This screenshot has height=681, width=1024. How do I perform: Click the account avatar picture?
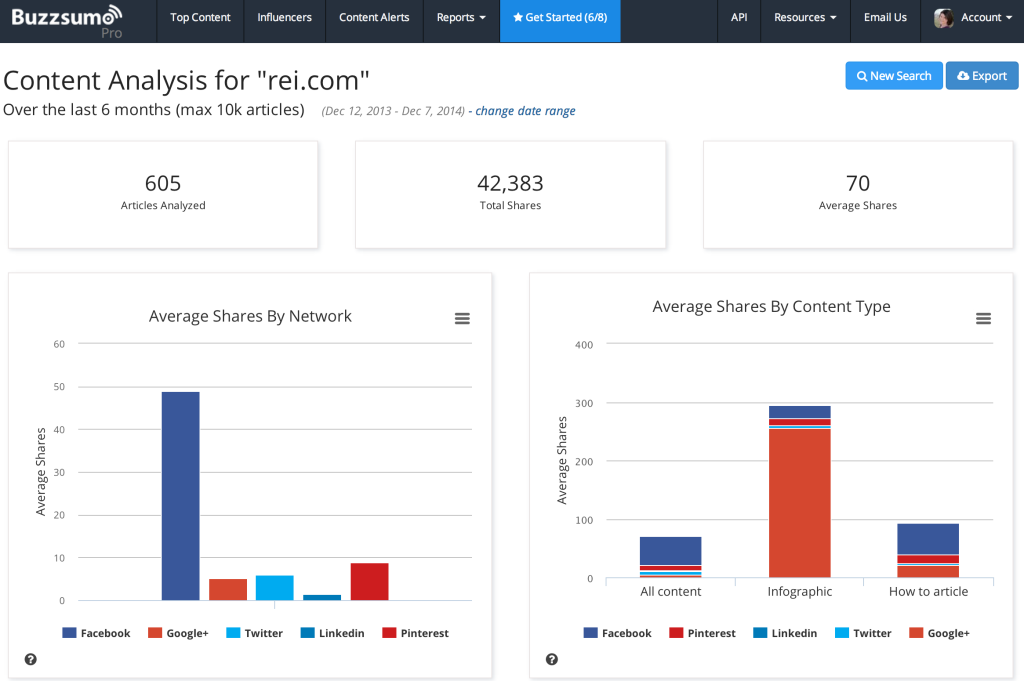(944, 18)
